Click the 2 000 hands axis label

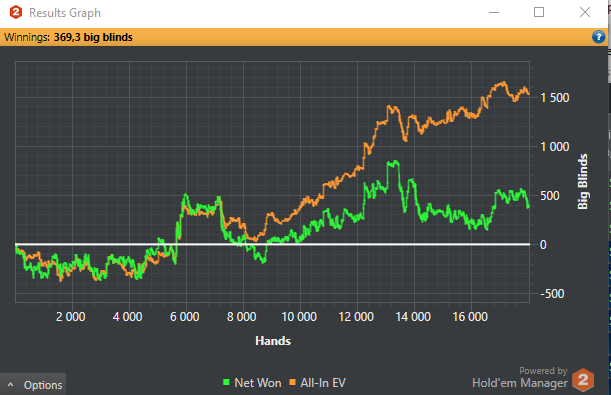coord(71,317)
